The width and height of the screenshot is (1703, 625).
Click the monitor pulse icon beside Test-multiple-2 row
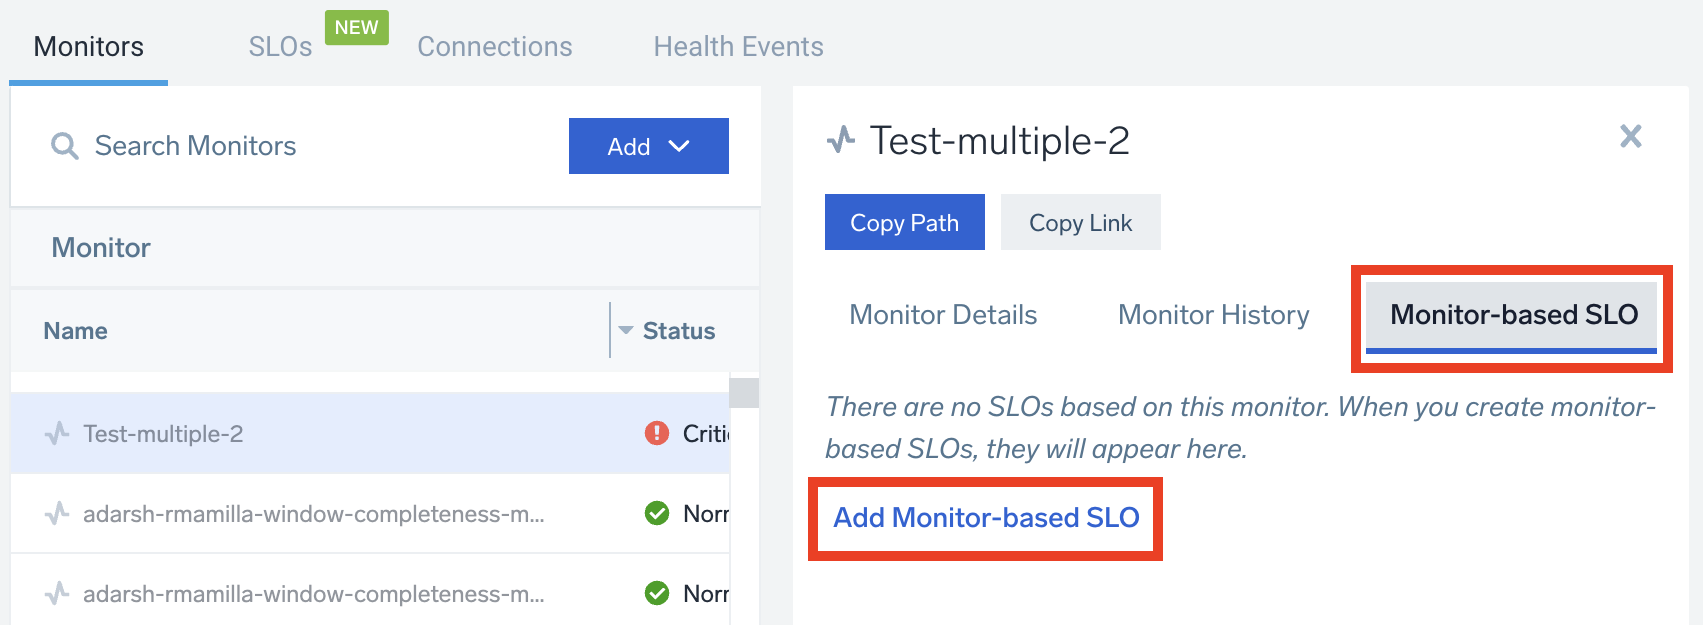tap(57, 433)
